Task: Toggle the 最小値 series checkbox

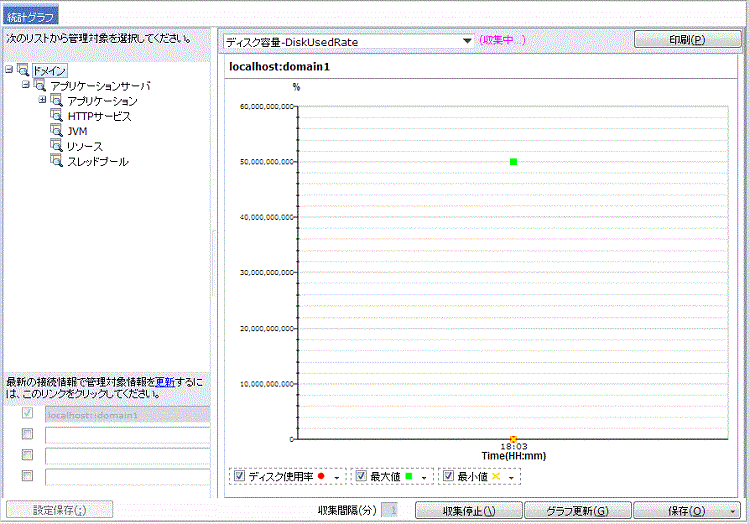Action: [449, 477]
